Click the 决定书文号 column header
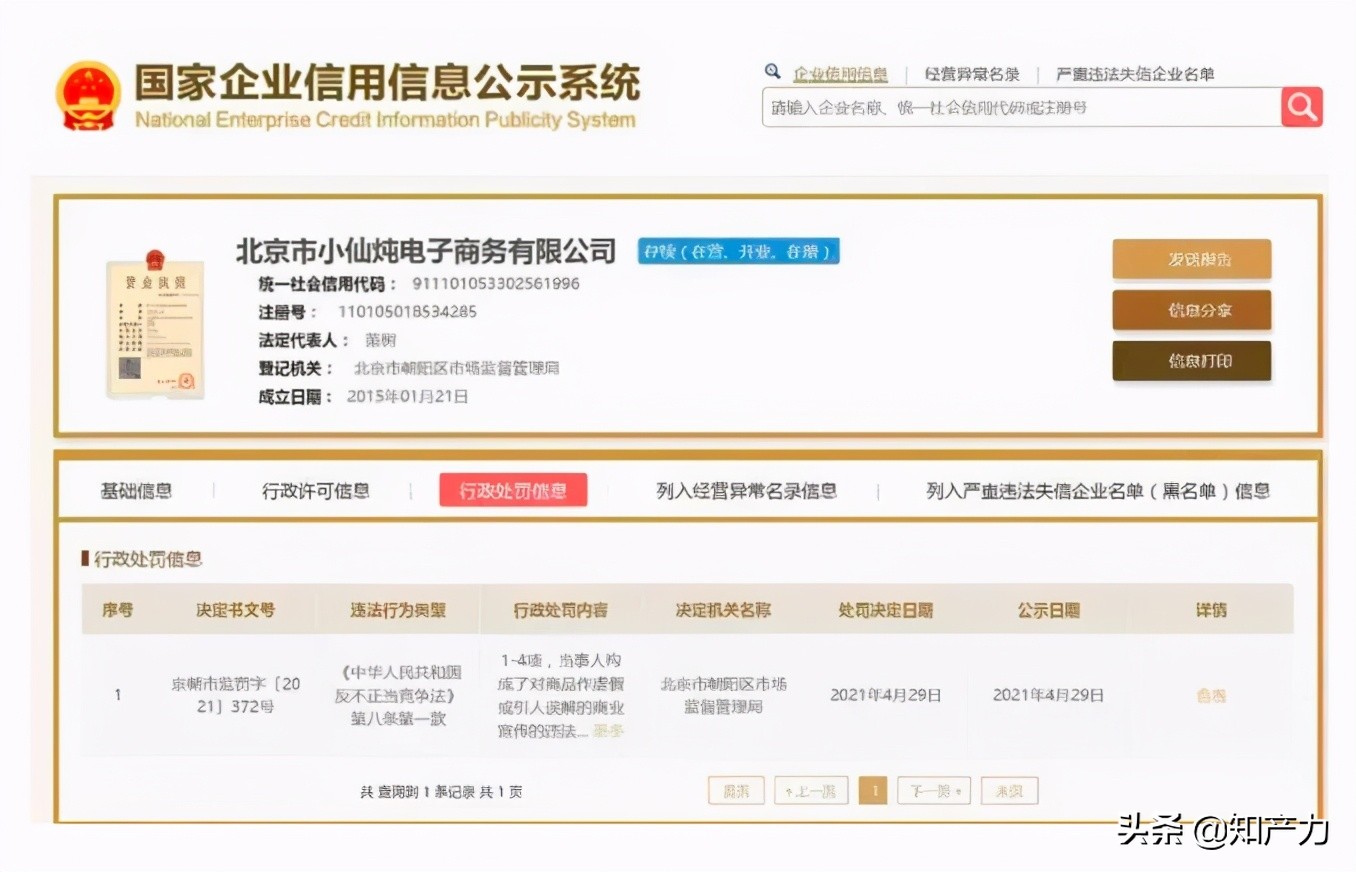 pos(235,610)
